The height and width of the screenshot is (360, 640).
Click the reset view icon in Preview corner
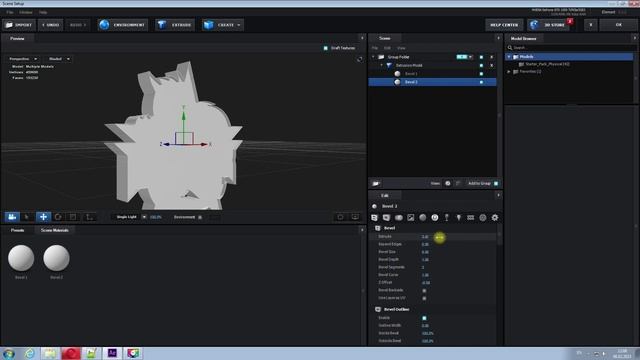[x=360, y=59]
